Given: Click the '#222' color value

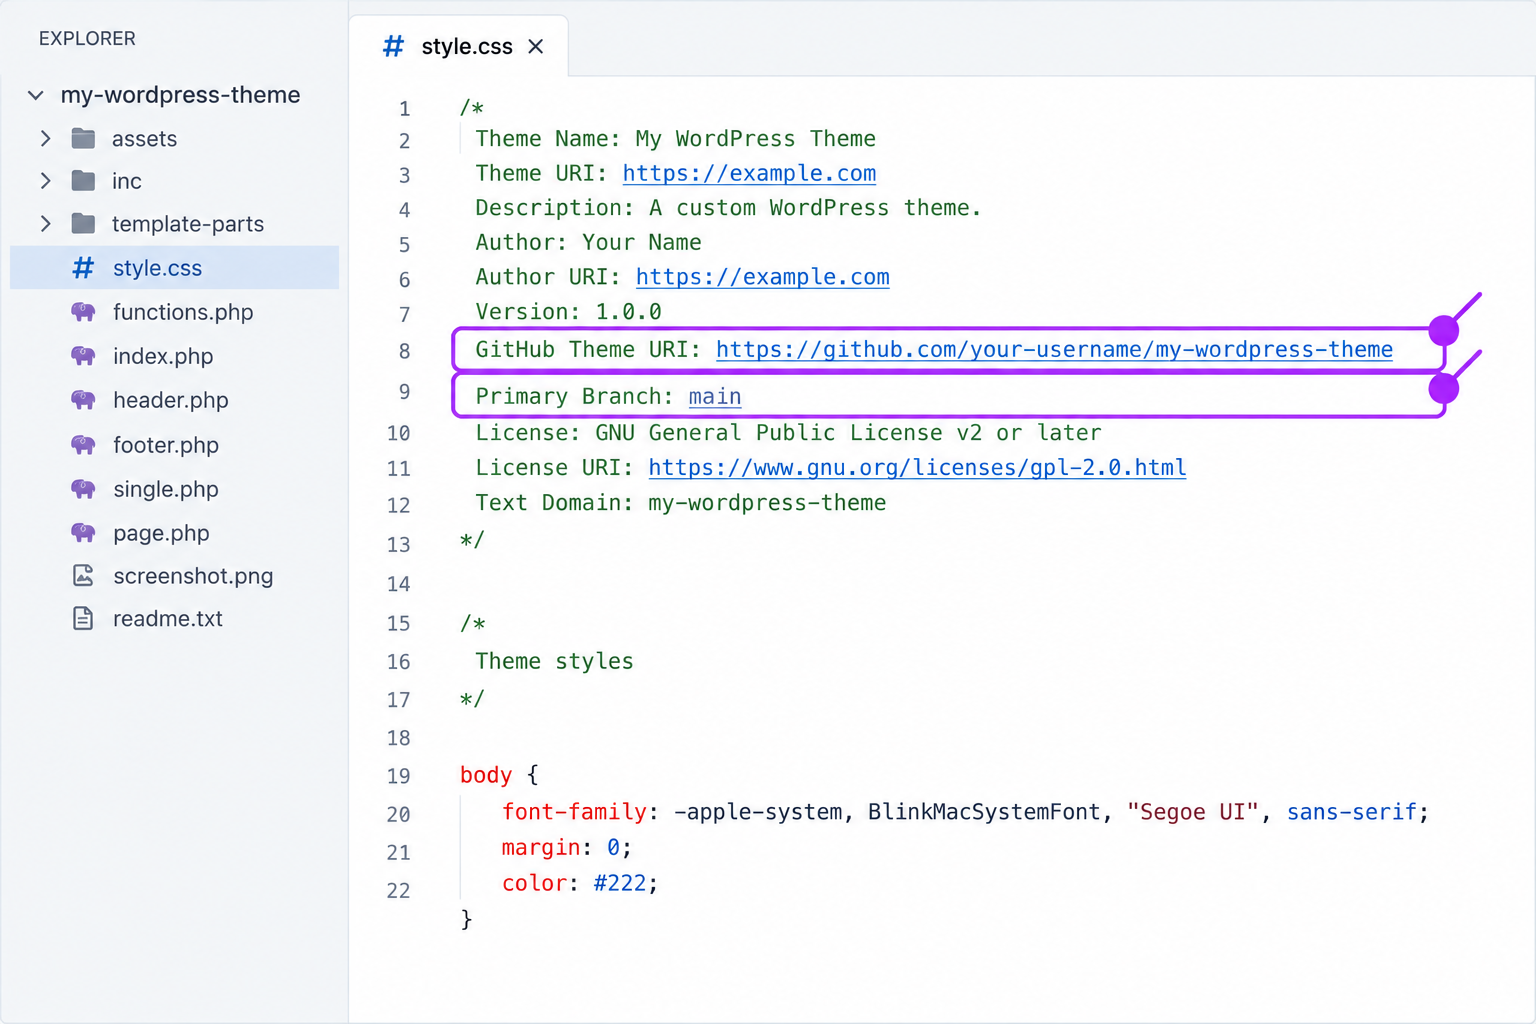Looking at the screenshot, I should (620, 883).
